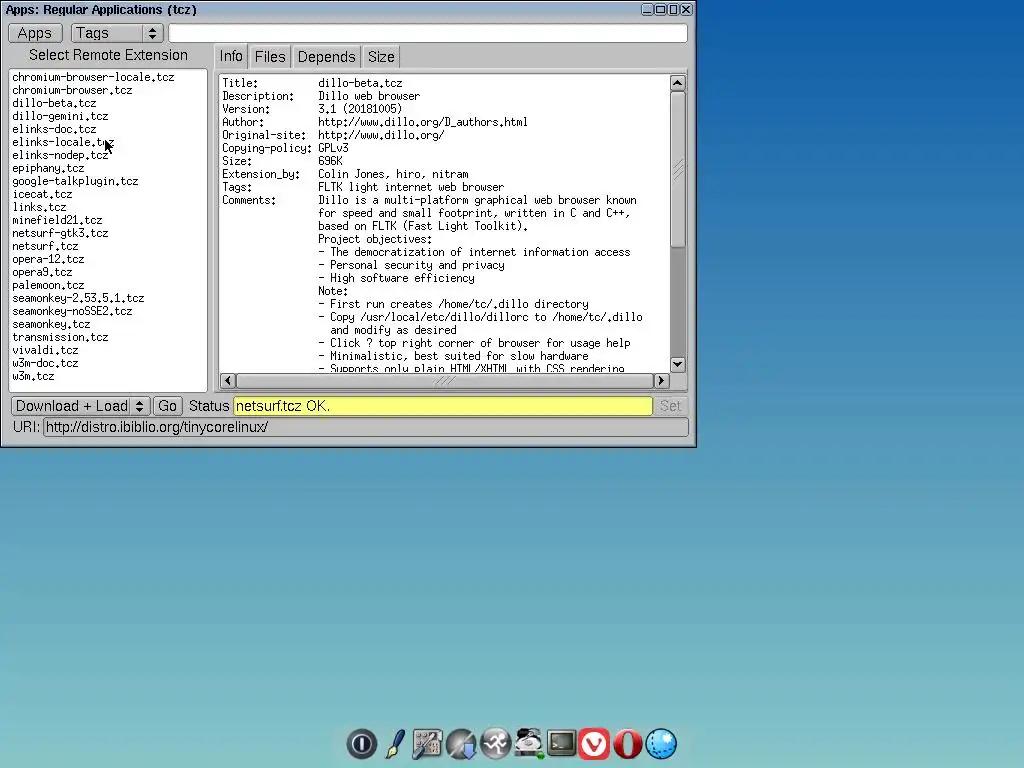Launch the Vivaldi browser from the dock
This screenshot has height=768, width=1024.
coord(594,744)
